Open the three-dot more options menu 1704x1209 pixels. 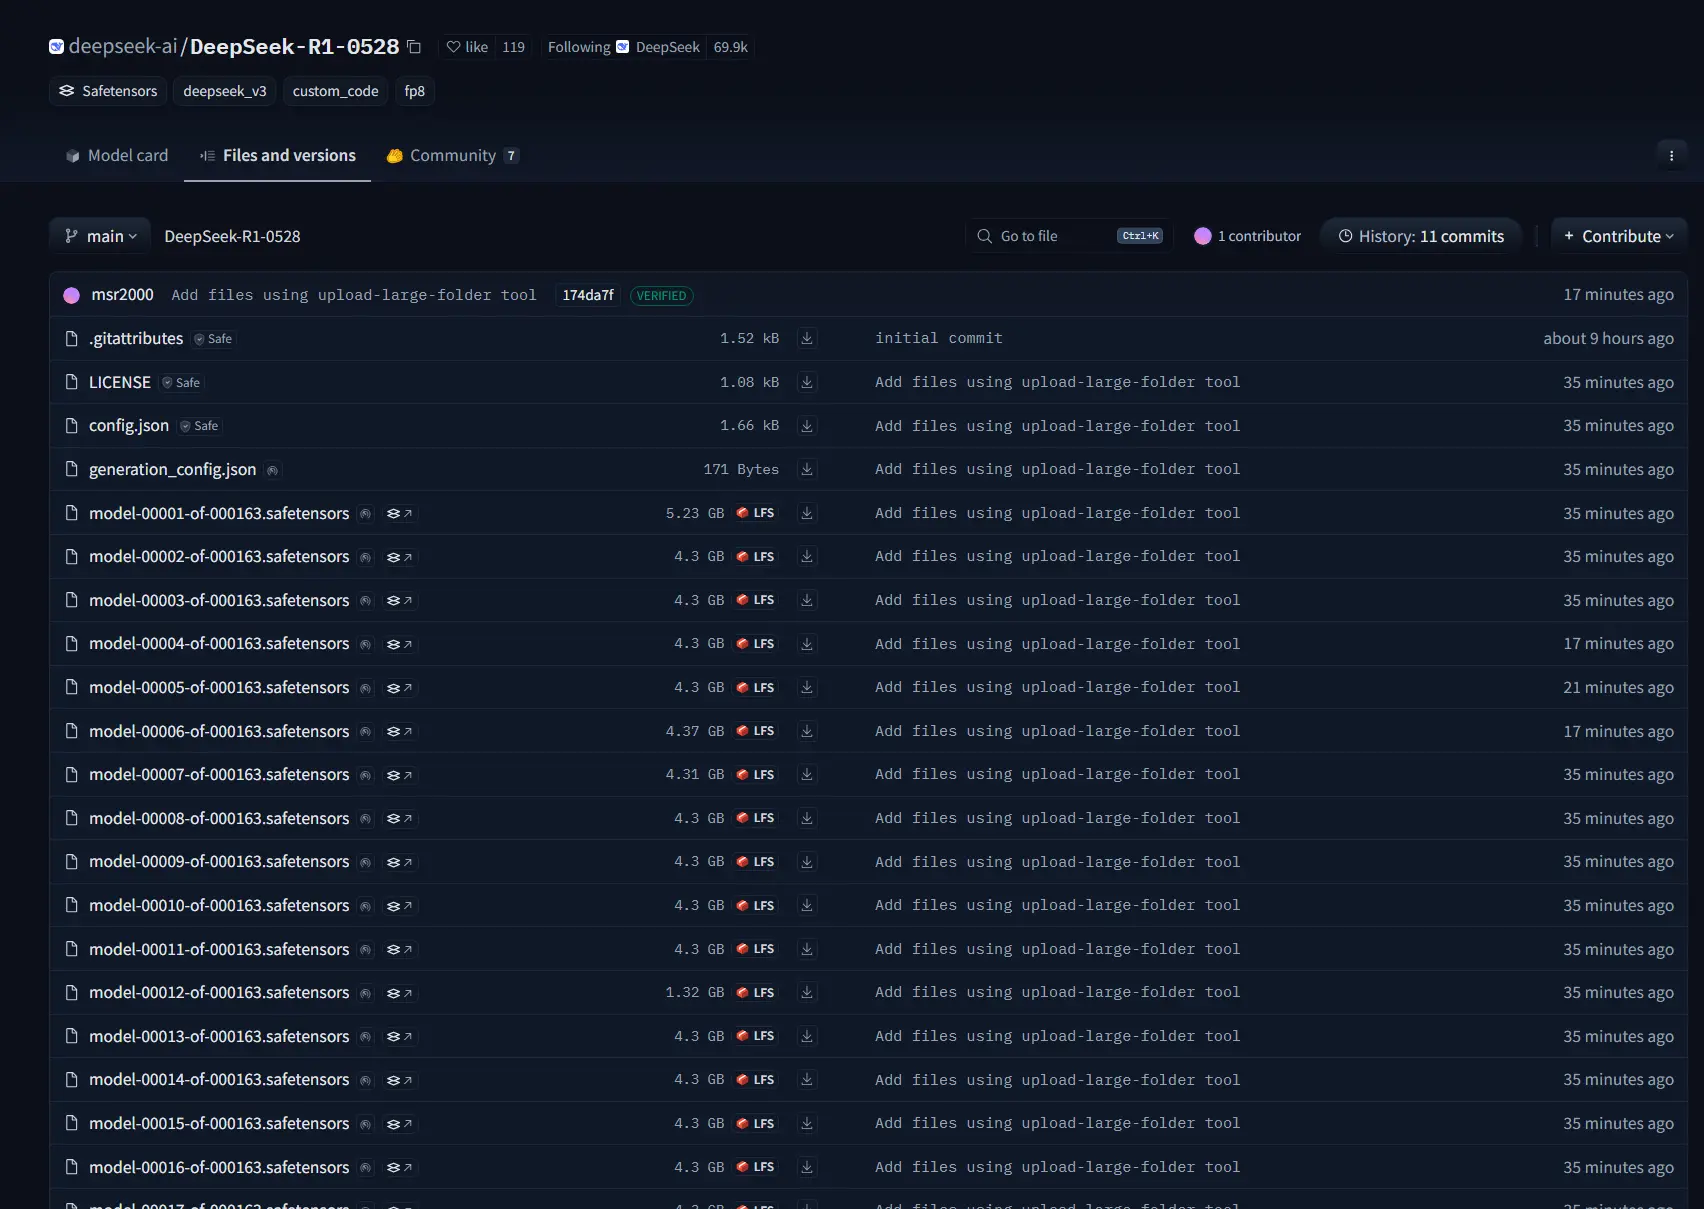pyautogui.click(x=1671, y=155)
